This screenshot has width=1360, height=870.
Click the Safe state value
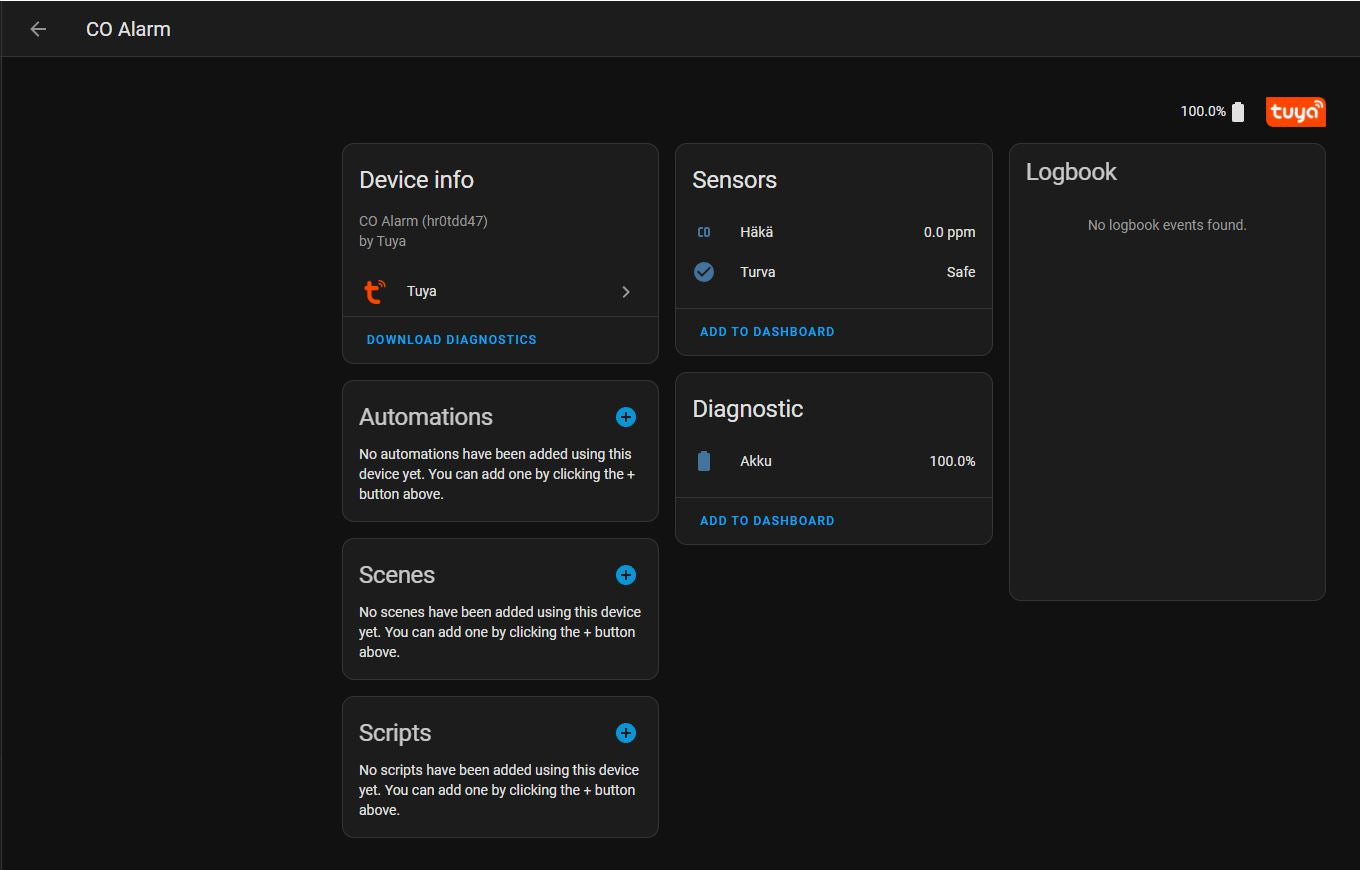[961, 272]
